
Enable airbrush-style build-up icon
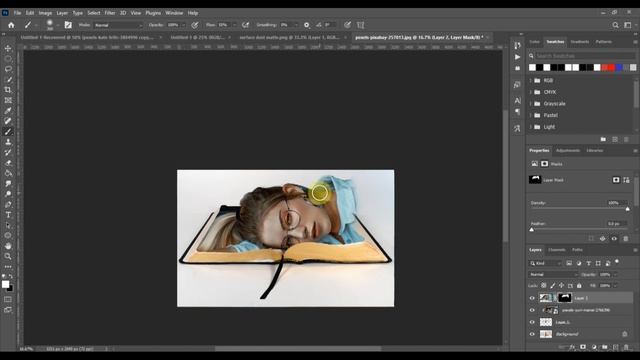click(x=245, y=25)
